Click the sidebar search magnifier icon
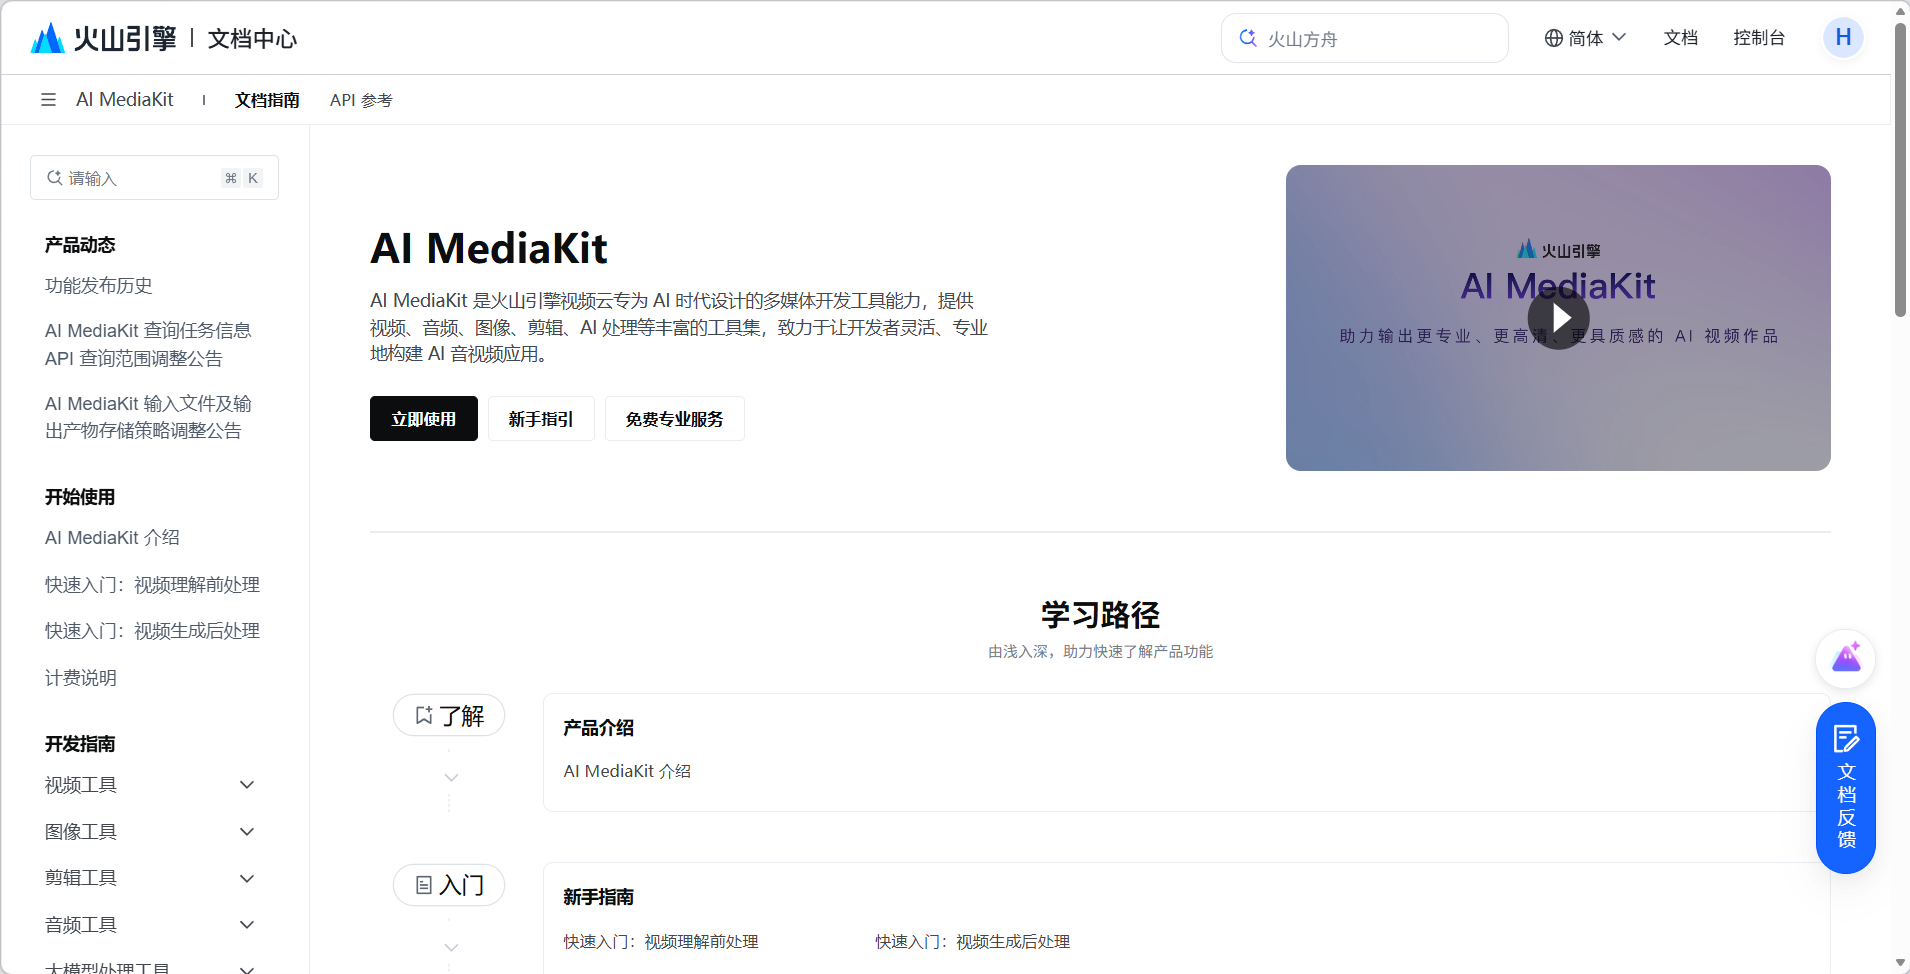This screenshot has width=1910, height=974. pyautogui.click(x=55, y=178)
